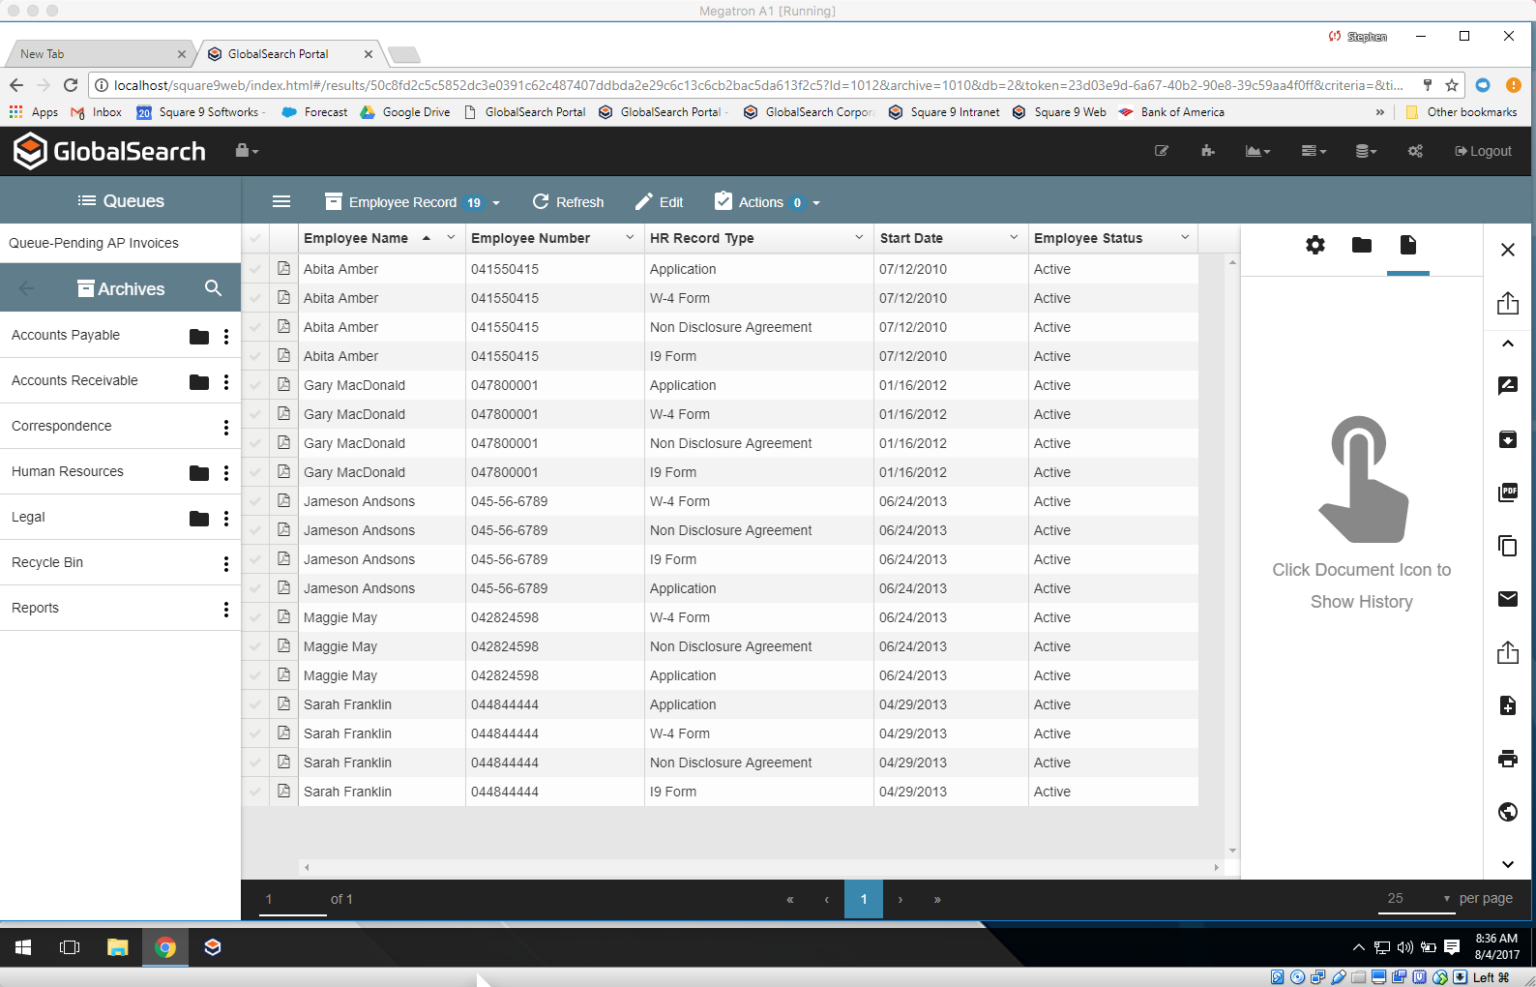Open the three-dot menu for Correspondence
This screenshot has width=1536, height=987.
[226, 427]
